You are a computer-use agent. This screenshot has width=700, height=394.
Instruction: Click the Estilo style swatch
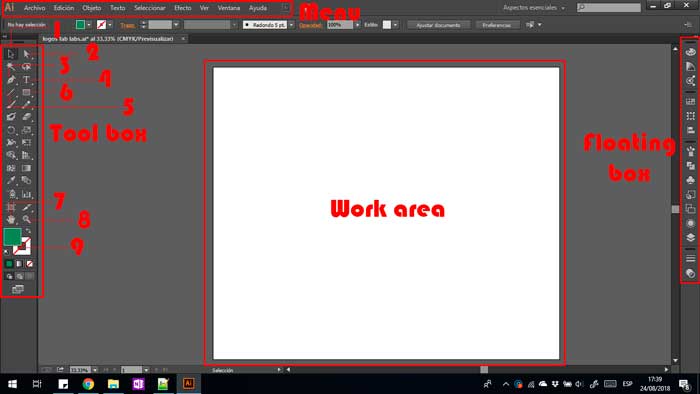coord(387,25)
